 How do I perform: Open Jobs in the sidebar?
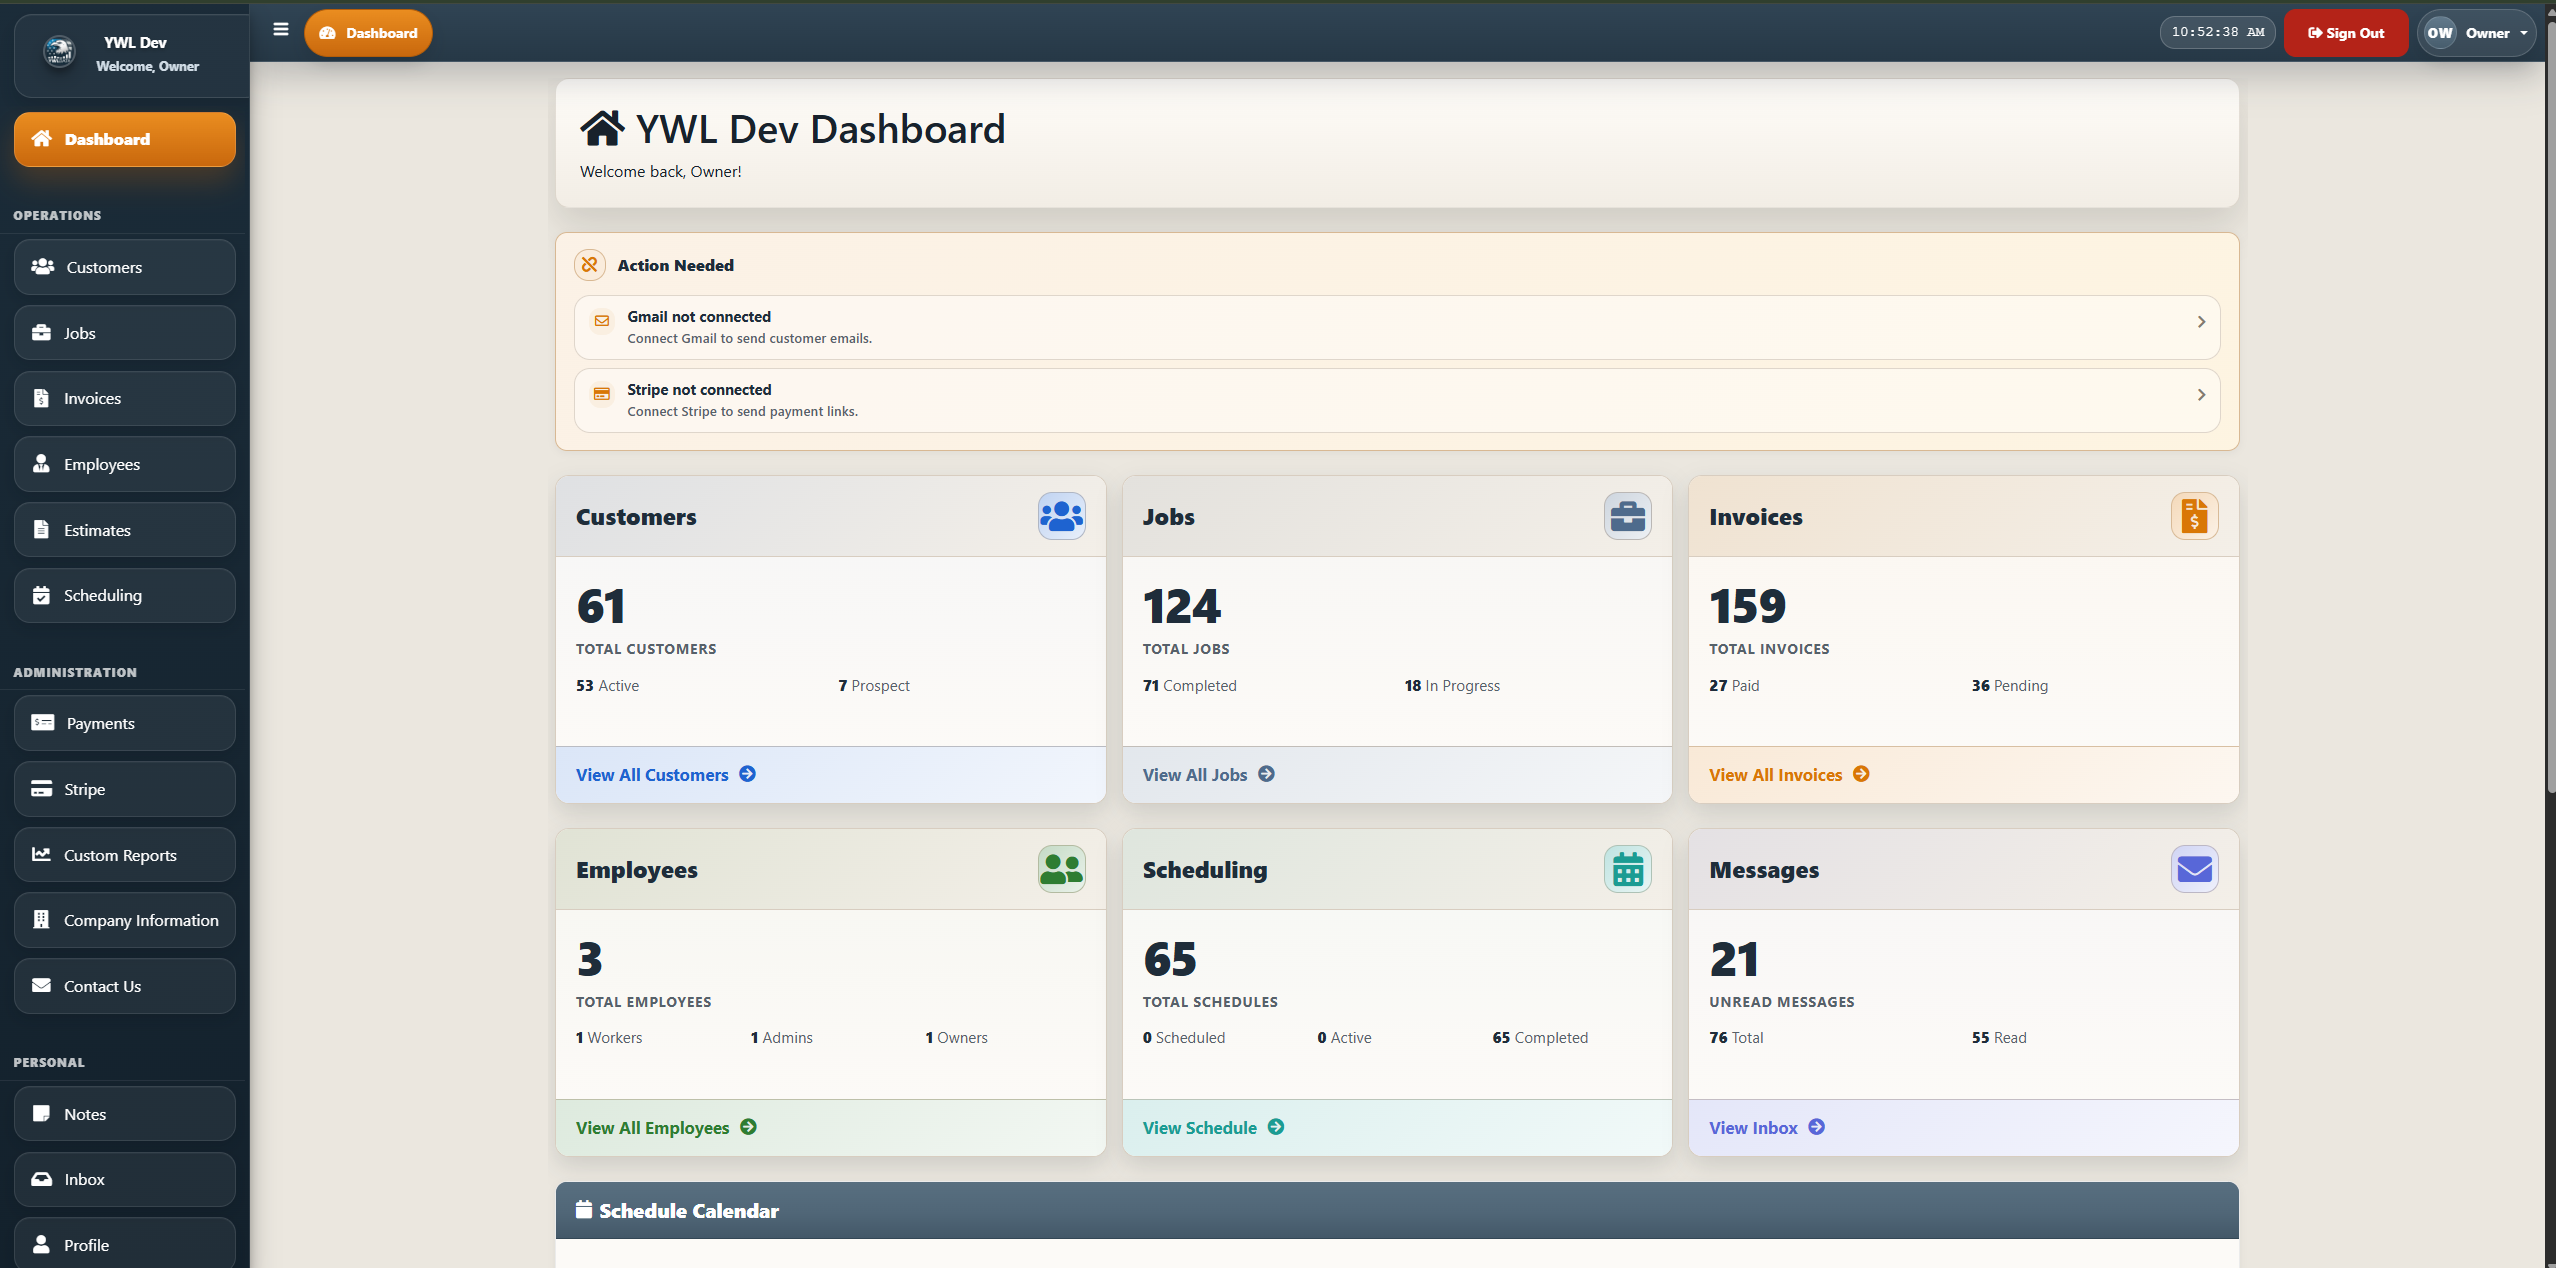(x=125, y=333)
